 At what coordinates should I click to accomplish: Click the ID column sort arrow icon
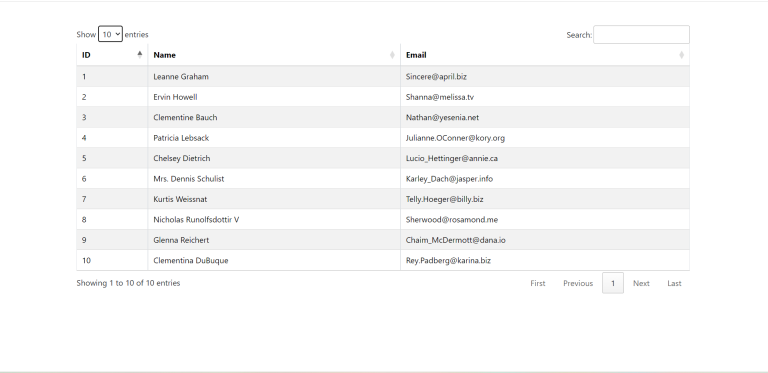pyautogui.click(x=140, y=54)
